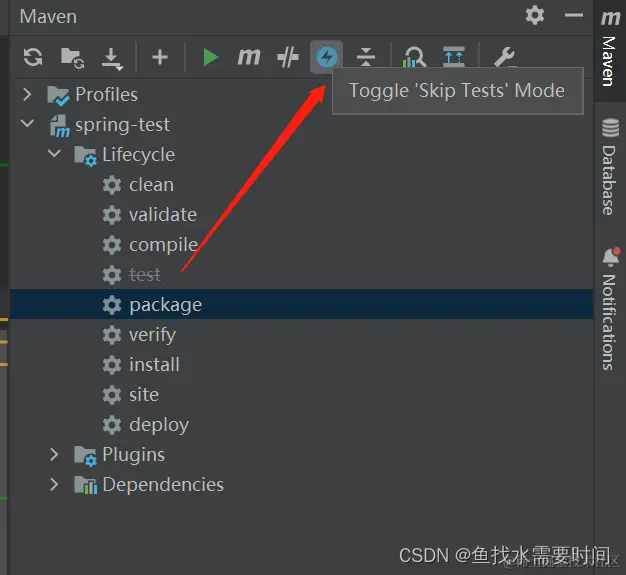Open the Database sidebar tab
The width and height of the screenshot is (626, 575).
tap(610, 167)
